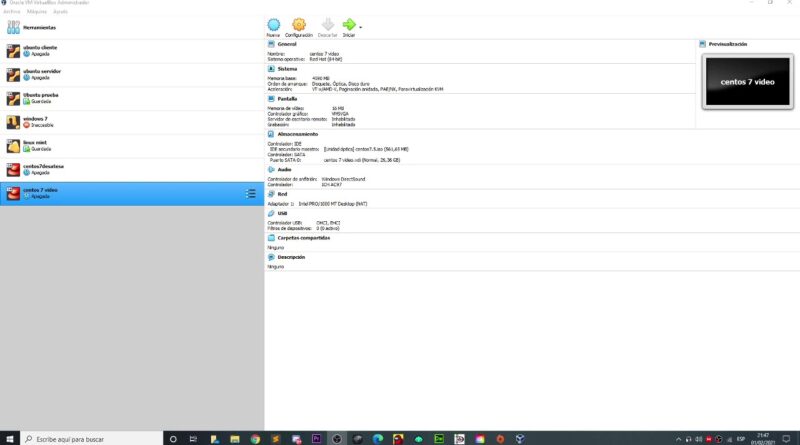Click the ubuntu cliente VM icon
This screenshot has width=800, height=445.
[x=13, y=51]
